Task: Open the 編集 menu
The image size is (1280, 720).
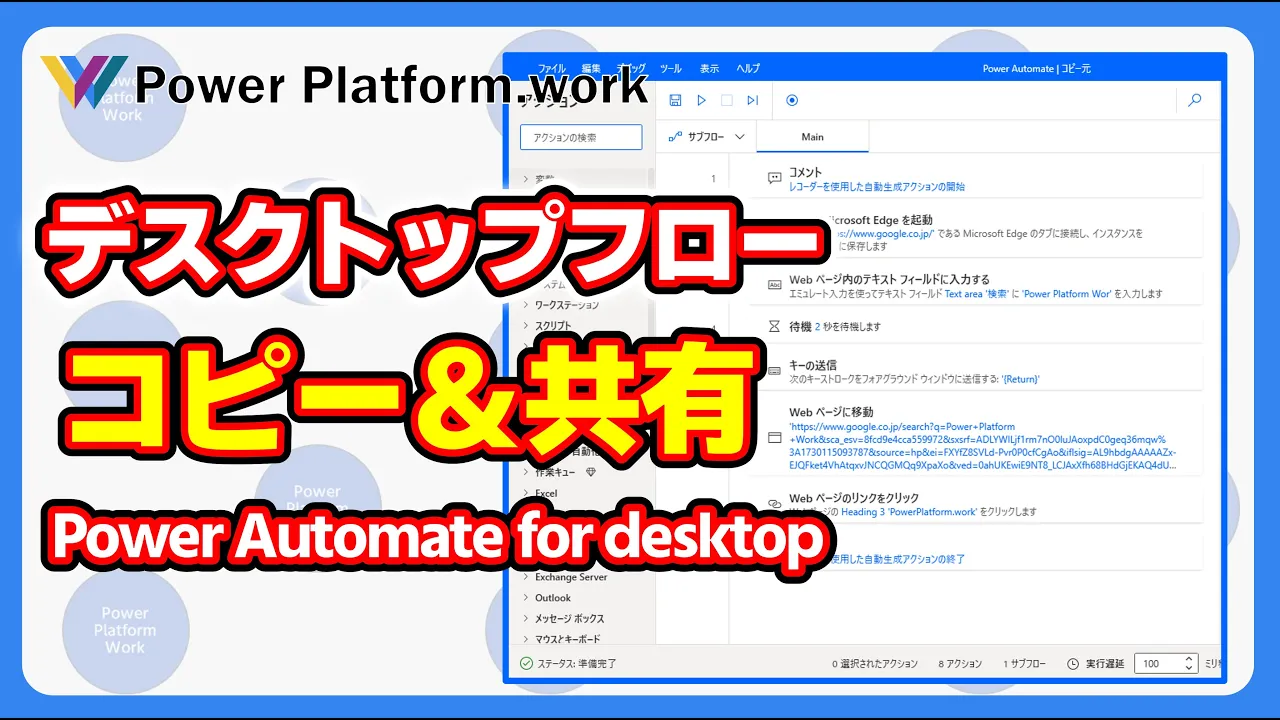Action: (x=591, y=68)
